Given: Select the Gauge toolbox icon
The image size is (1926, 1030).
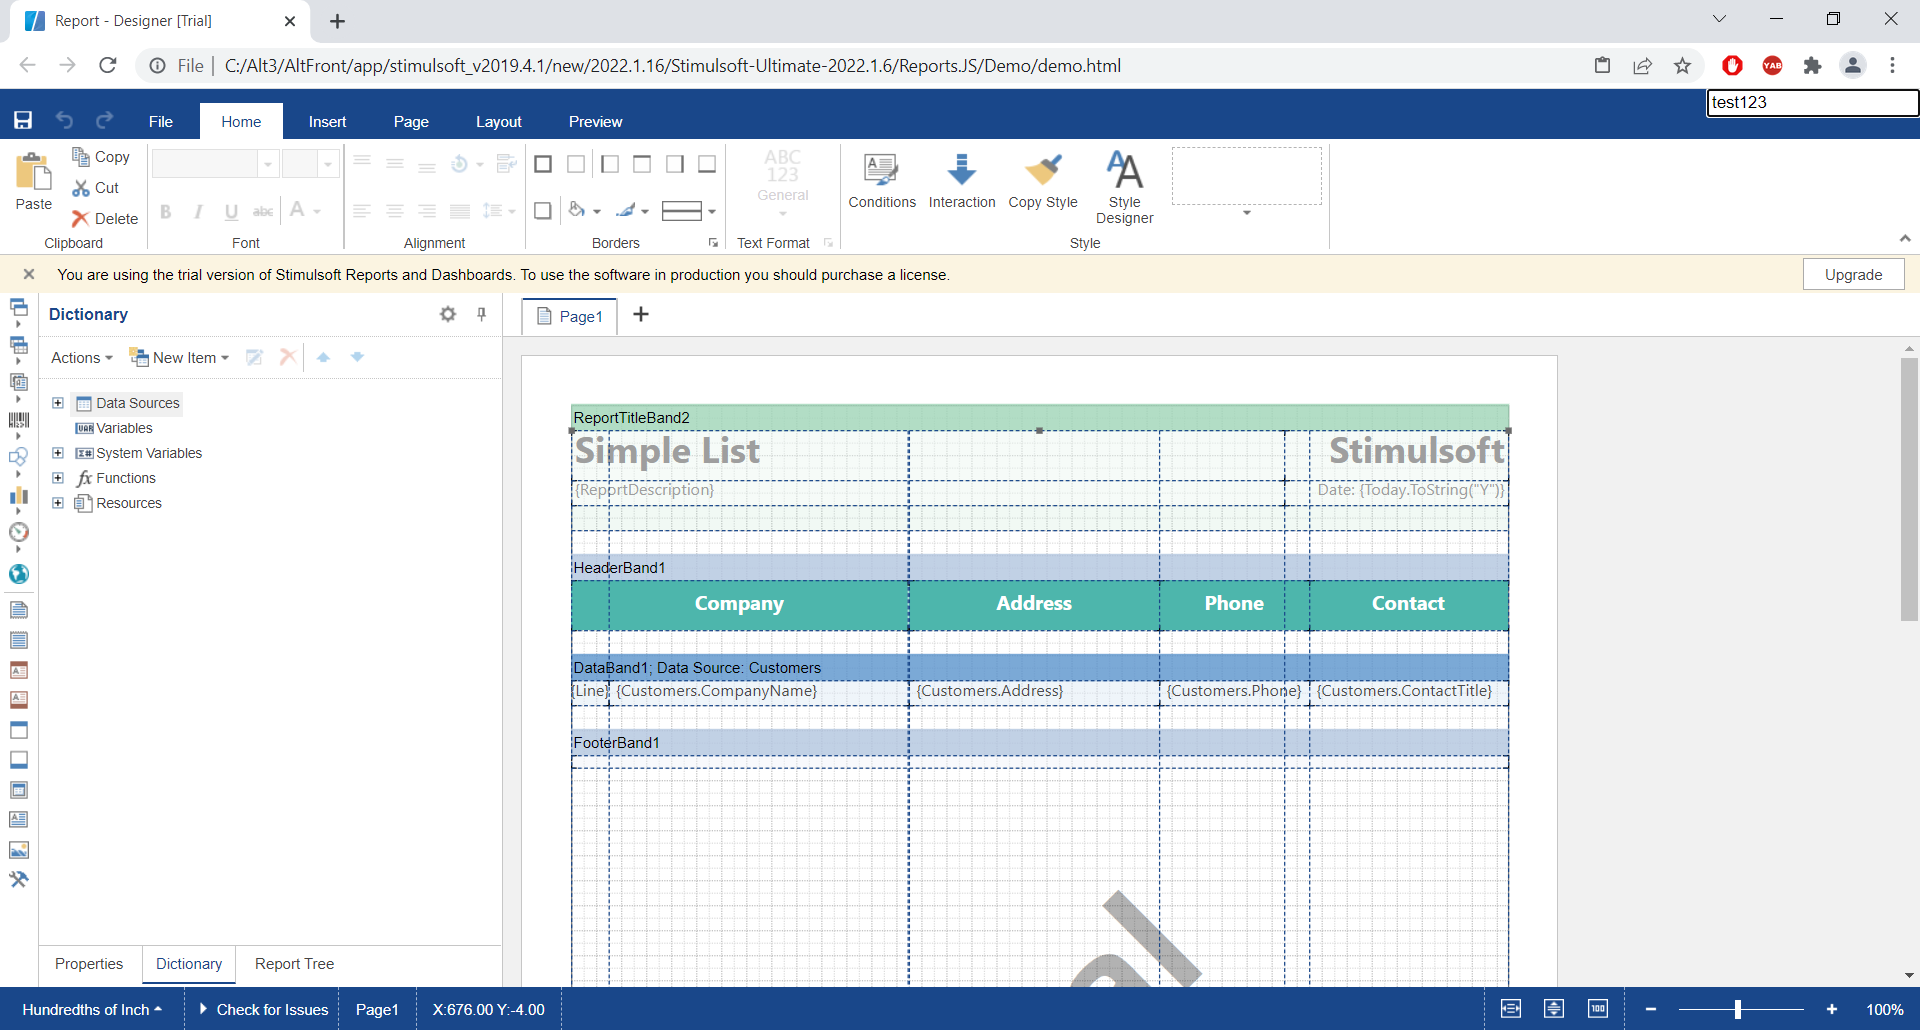Looking at the screenshot, I should (x=19, y=532).
